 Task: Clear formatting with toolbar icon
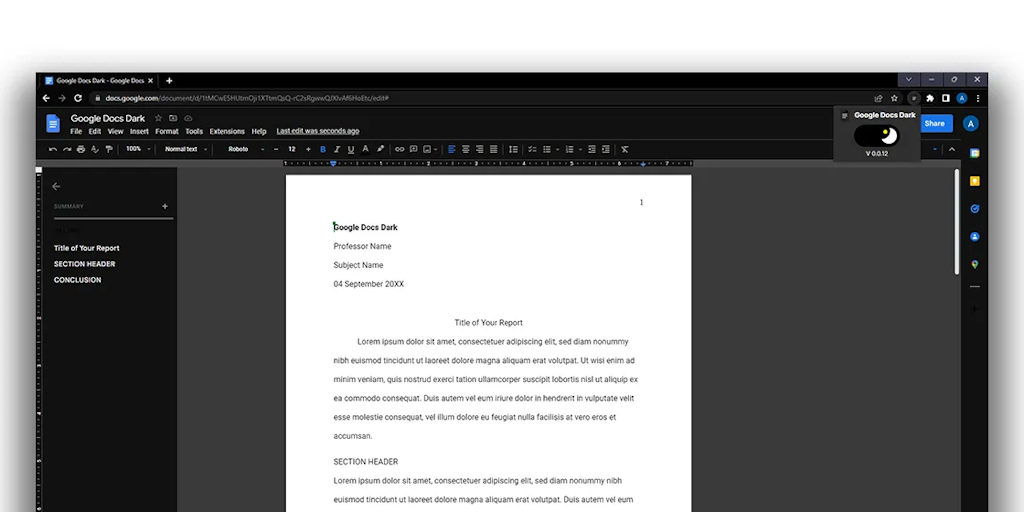[x=625, y=149]
